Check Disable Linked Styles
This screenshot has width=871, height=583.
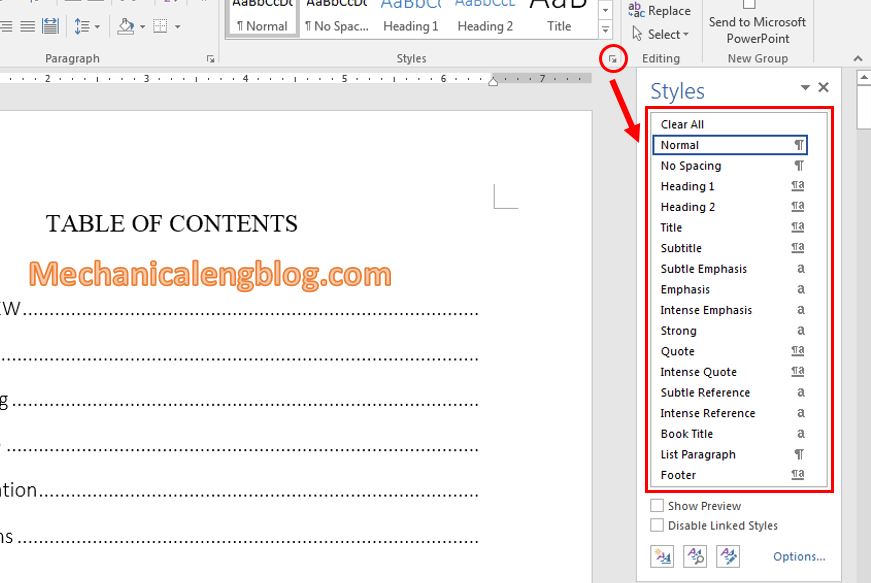[657, 525]
